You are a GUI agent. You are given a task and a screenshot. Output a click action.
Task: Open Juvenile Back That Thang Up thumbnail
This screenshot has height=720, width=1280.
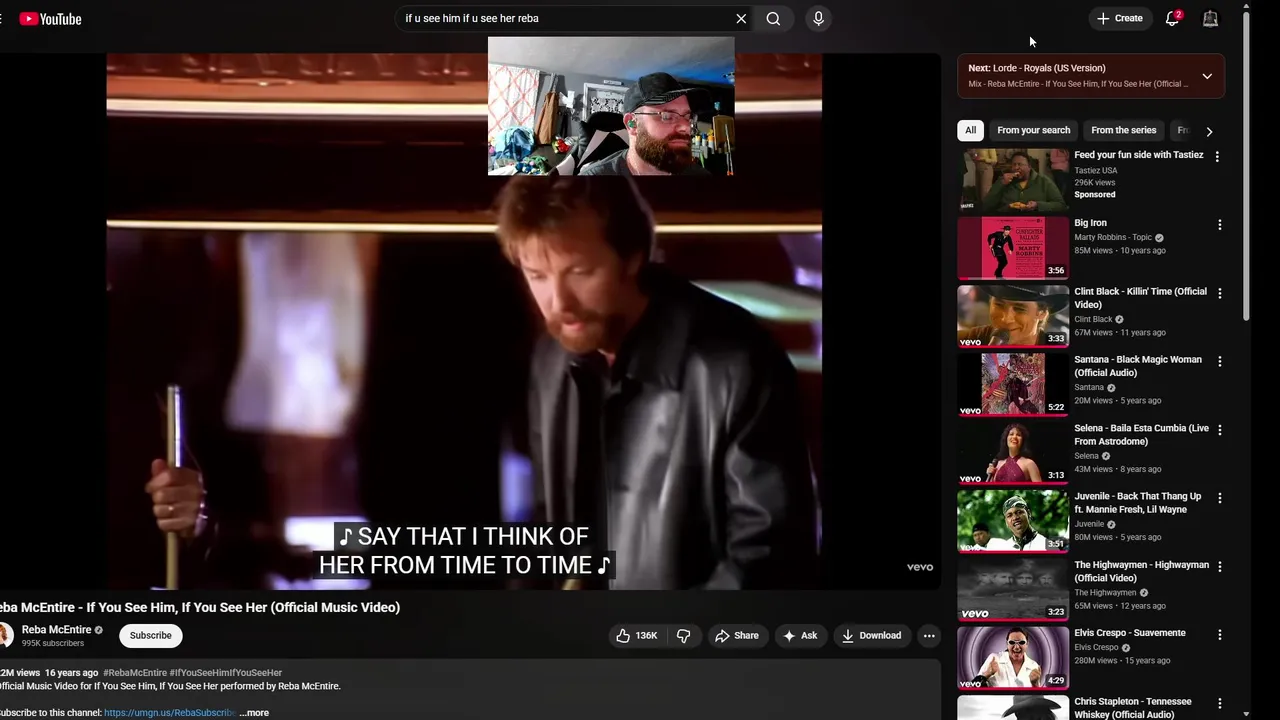(1013, 521)
